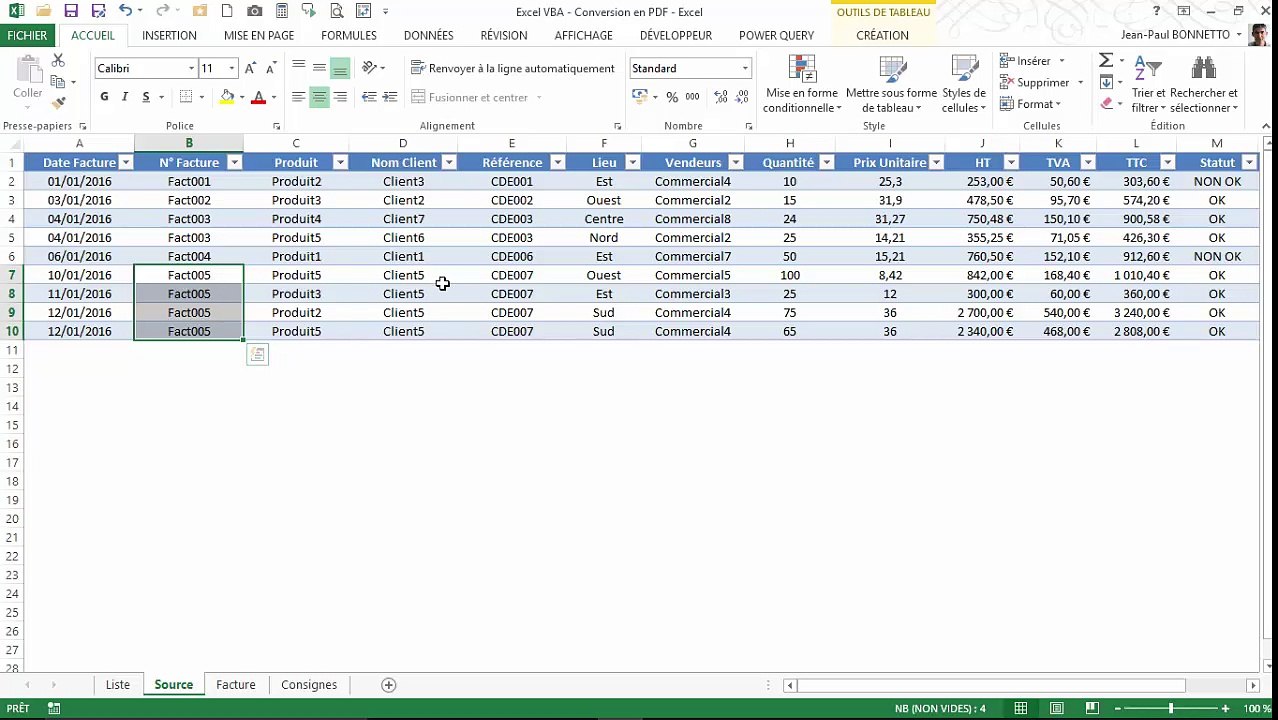Open the Date Facture column filter dropdown
This screenshot has width=1278, height=720.
pyautogui.click(x=125, y=163)
